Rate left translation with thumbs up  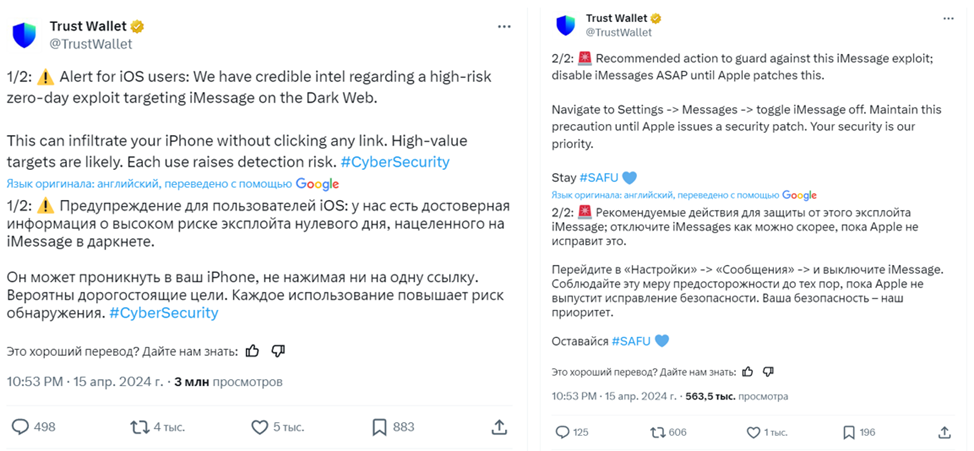(x=252, y=351)
